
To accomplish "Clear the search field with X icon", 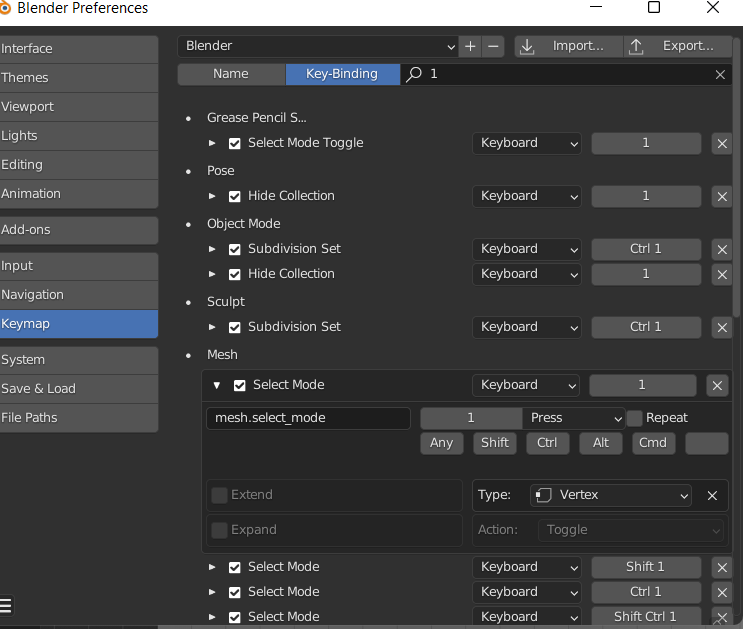I will (720, 74).
